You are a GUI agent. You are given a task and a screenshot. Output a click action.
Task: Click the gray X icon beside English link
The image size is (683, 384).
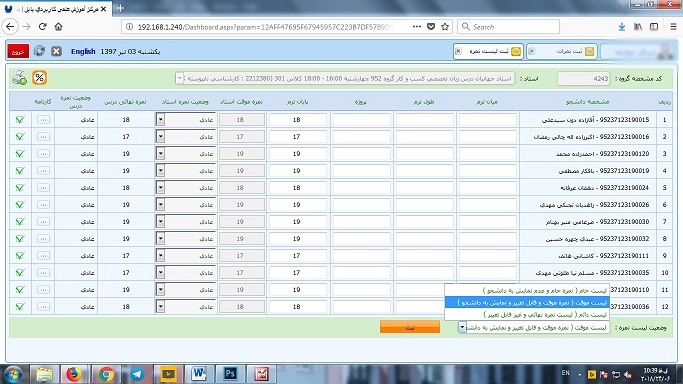56,51
